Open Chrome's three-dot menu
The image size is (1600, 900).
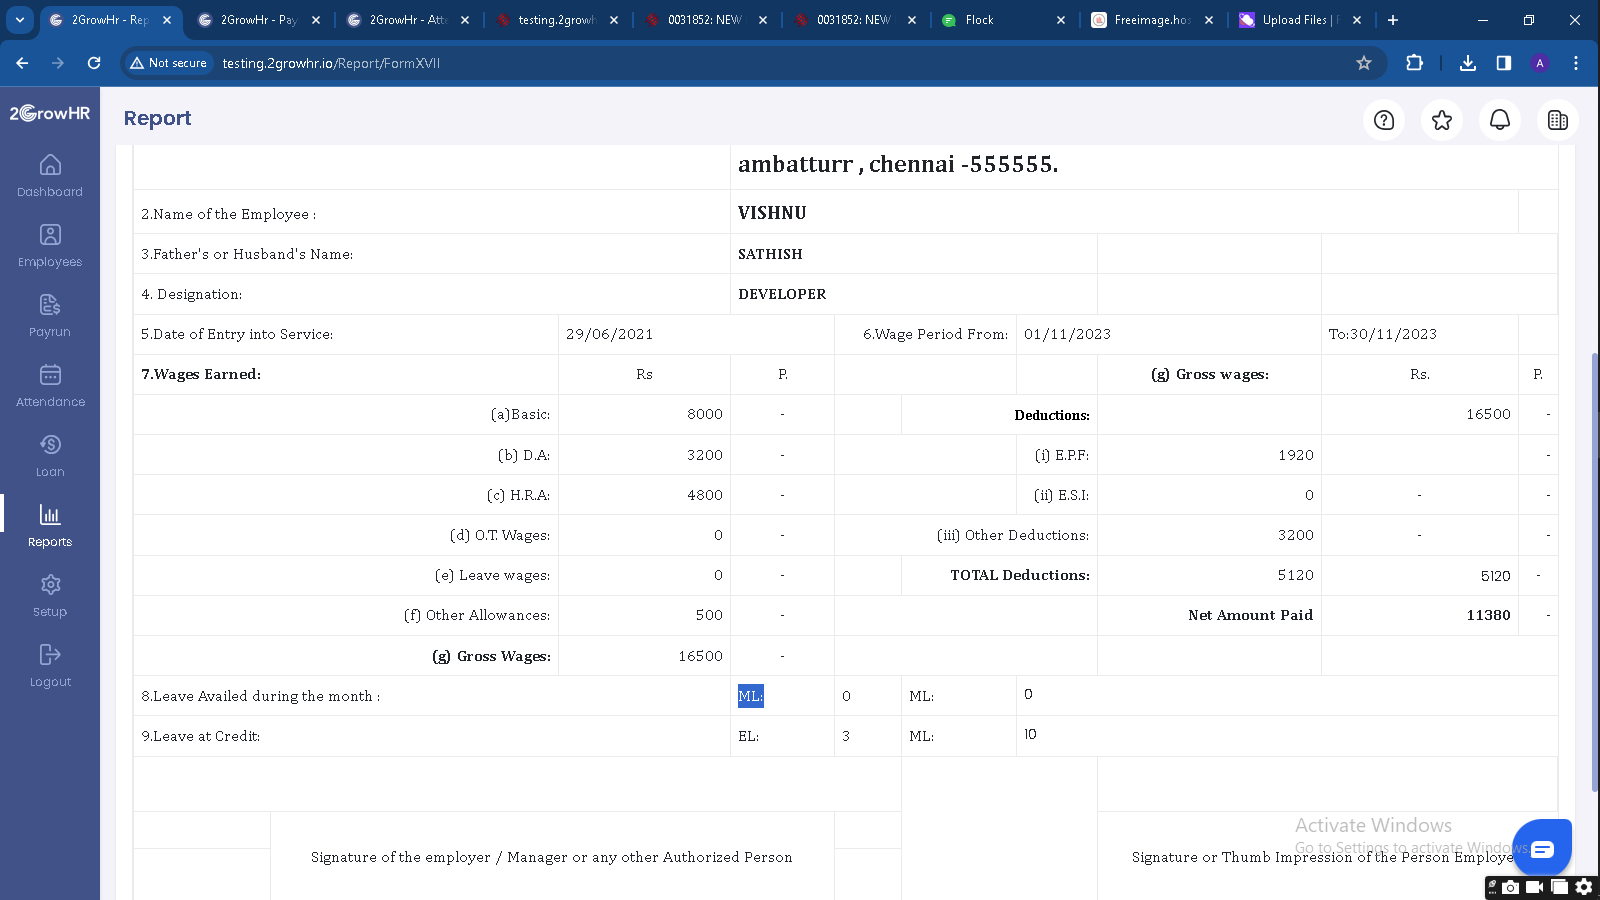click(1576, 63)
